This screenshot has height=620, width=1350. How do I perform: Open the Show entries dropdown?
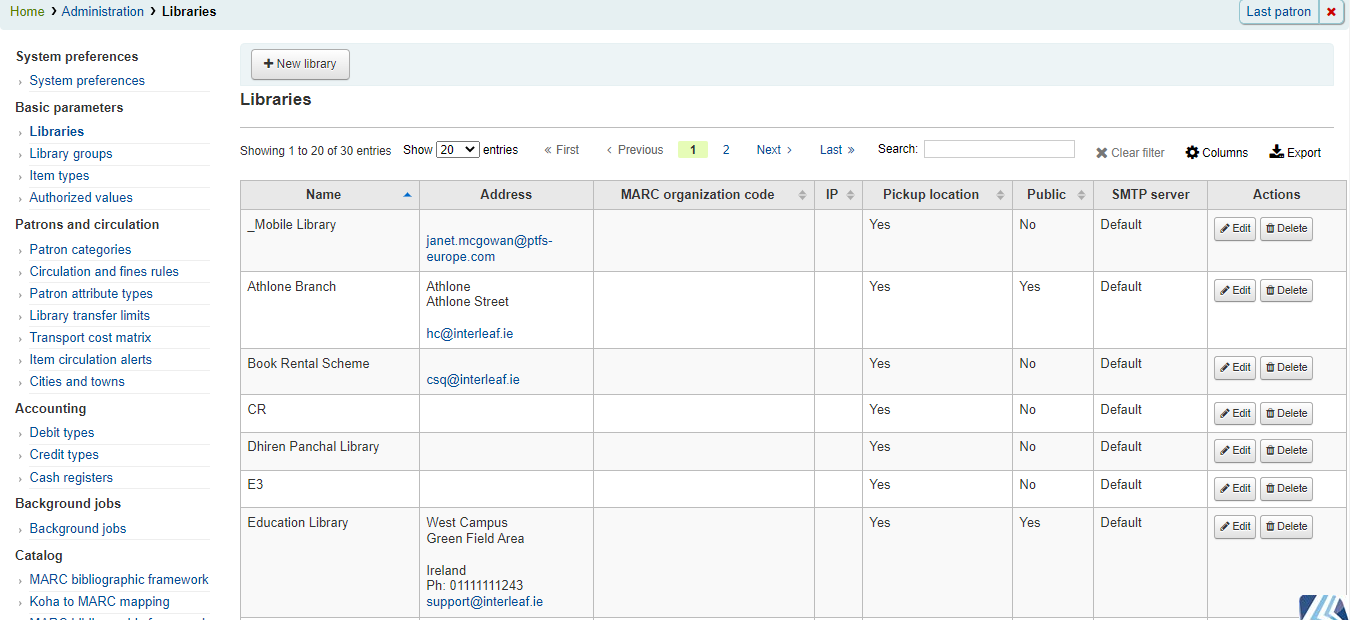click(x=458, y=150)
